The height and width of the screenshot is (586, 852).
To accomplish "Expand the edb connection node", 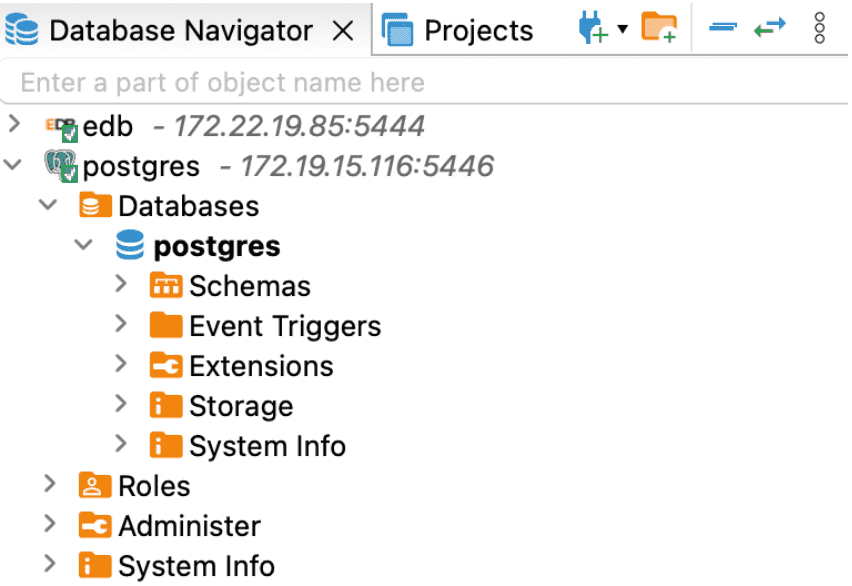I will (14, 125).
